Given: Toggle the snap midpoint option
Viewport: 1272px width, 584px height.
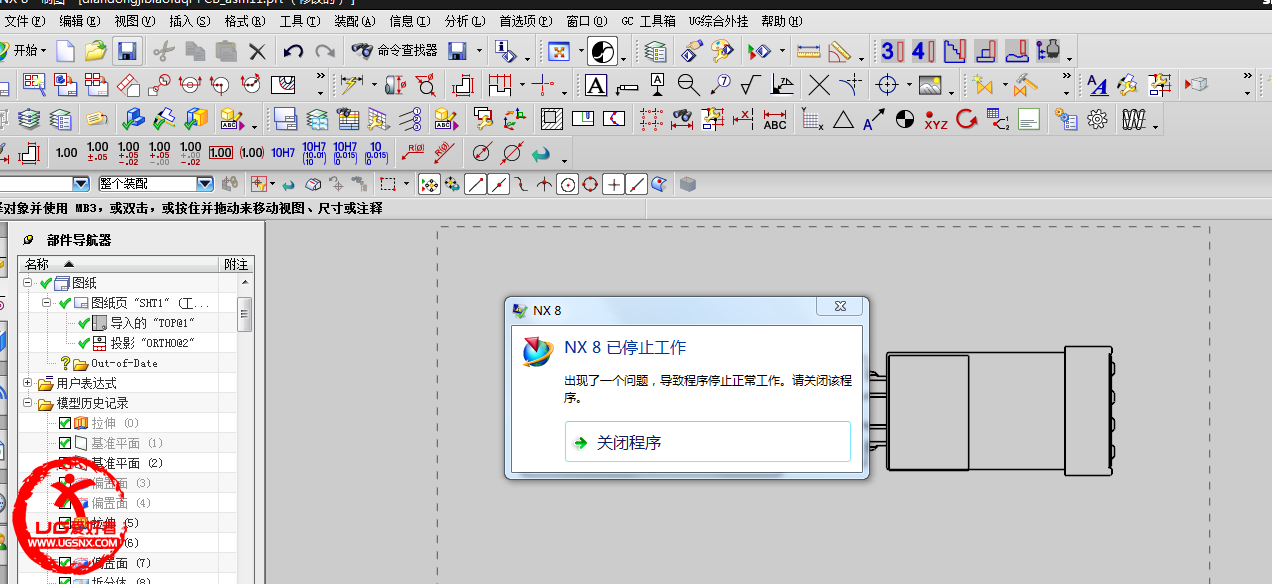Looking at the screenshot, I should click(499, 184).
